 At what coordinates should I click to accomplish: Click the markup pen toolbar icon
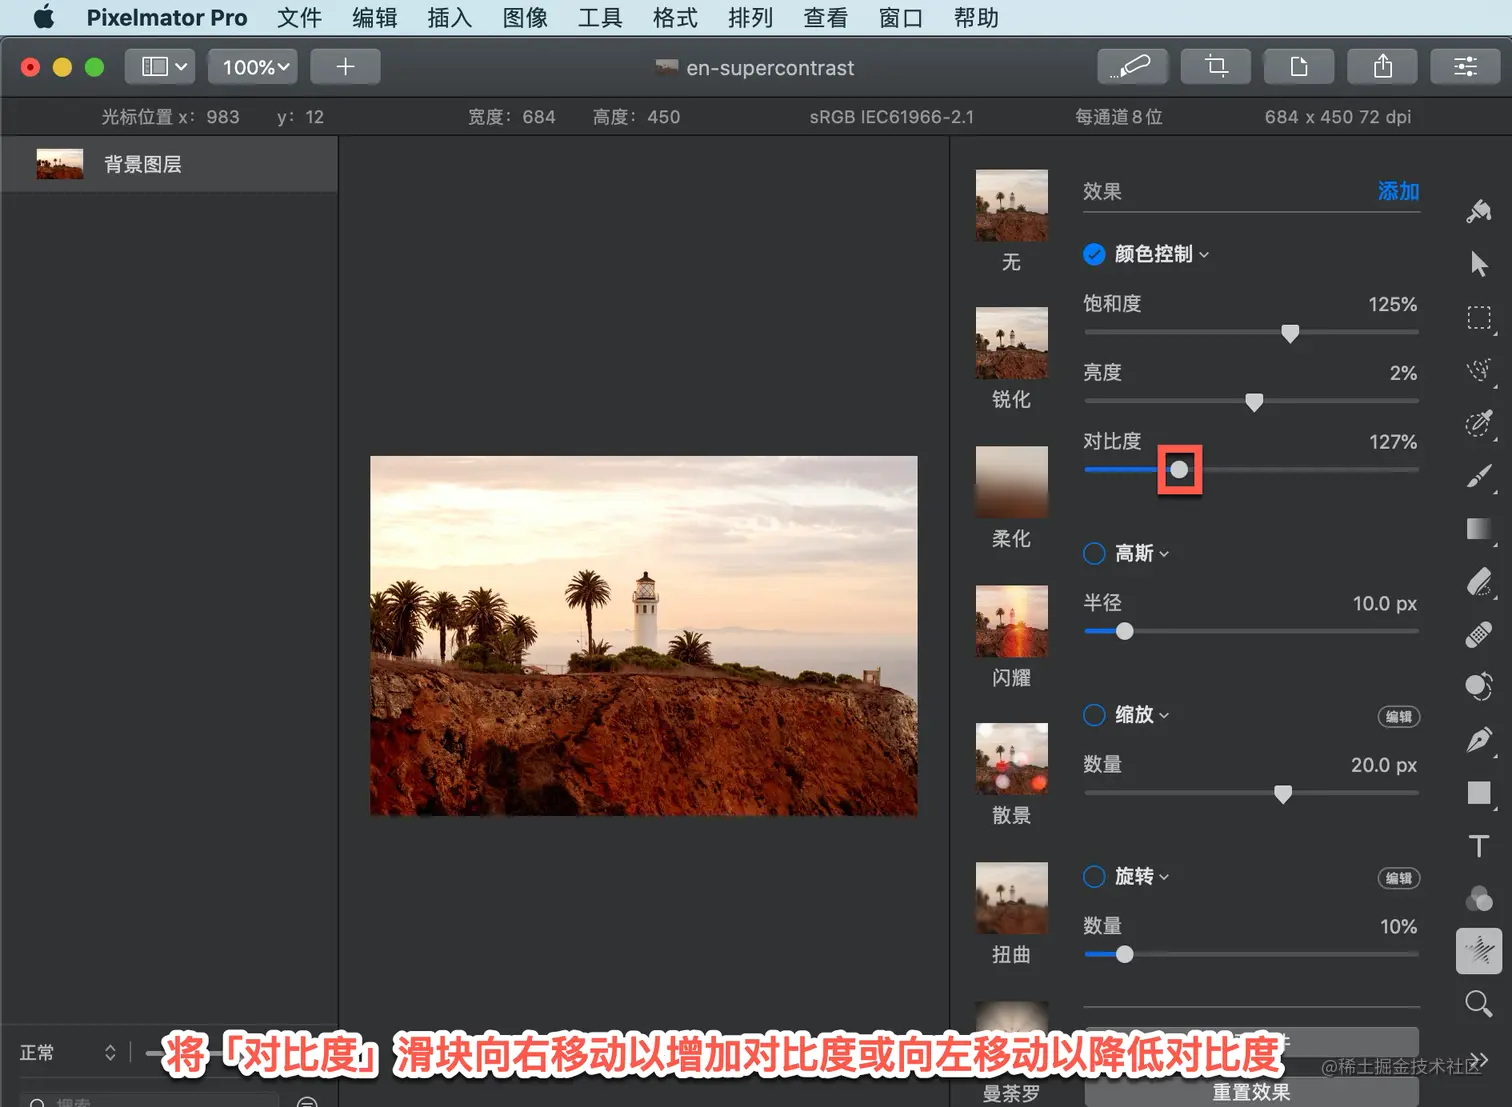pyautogui.click(x=1132, y=67)
